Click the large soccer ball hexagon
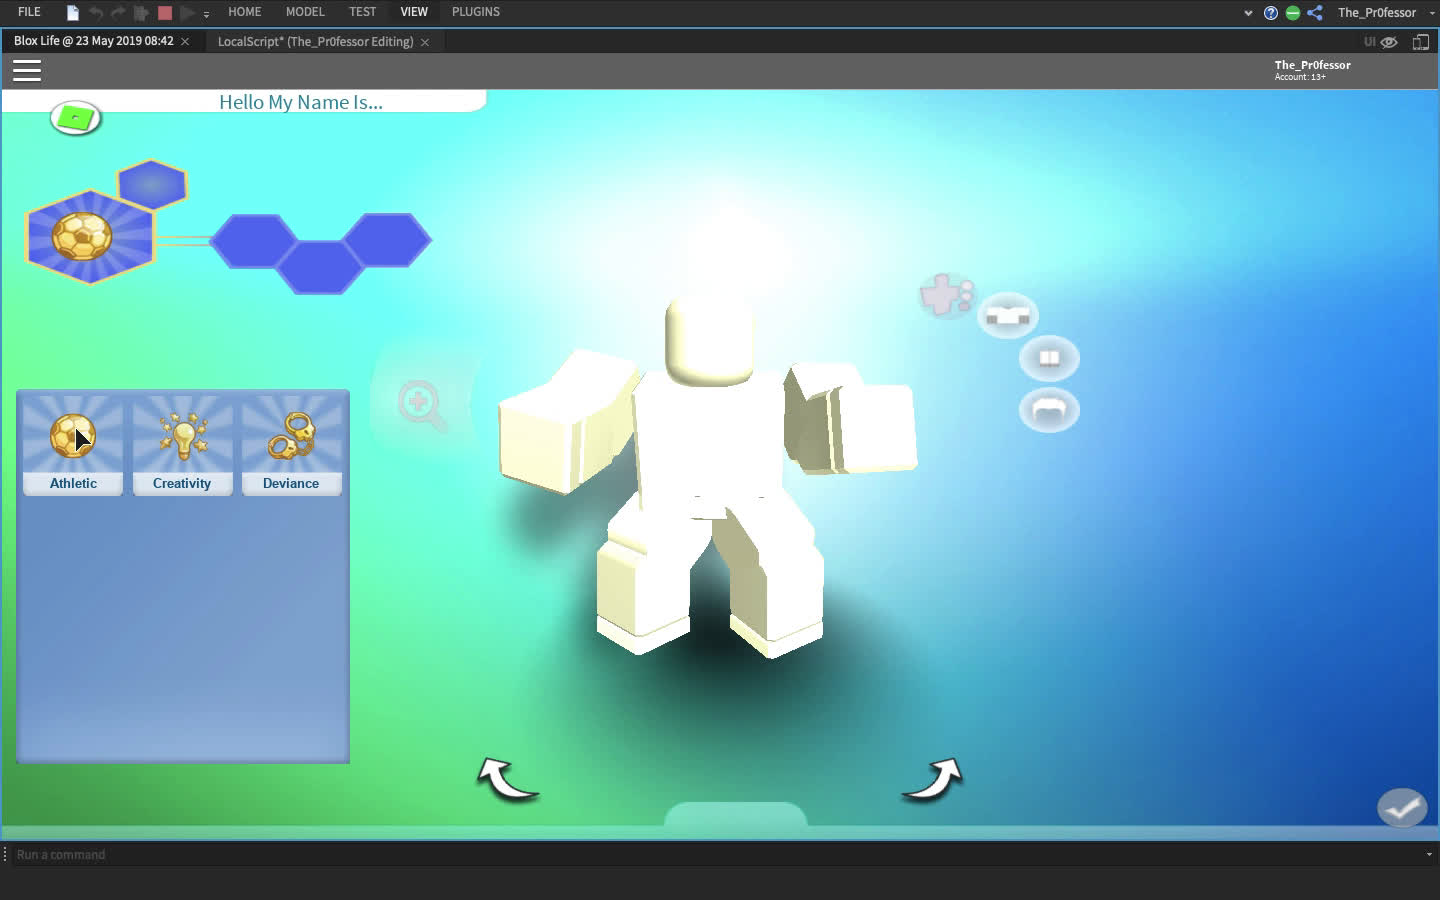Screen dimensions: 1440x900 tap(90, 237)
